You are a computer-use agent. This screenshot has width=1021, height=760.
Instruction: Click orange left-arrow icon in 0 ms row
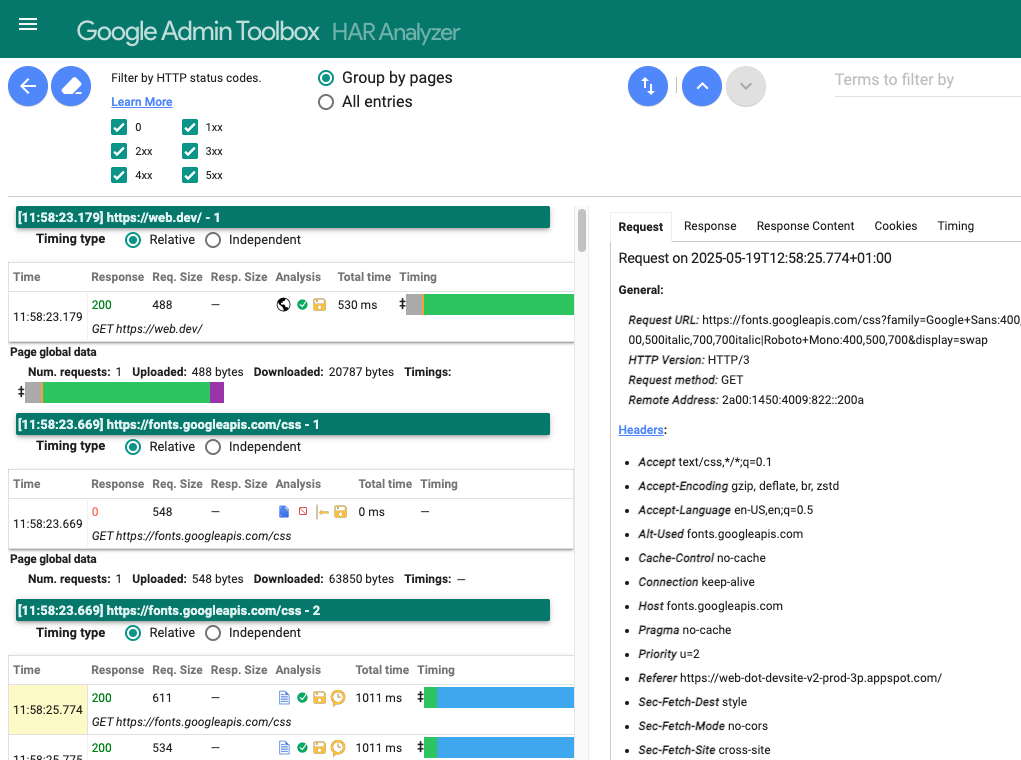point(322,512)
